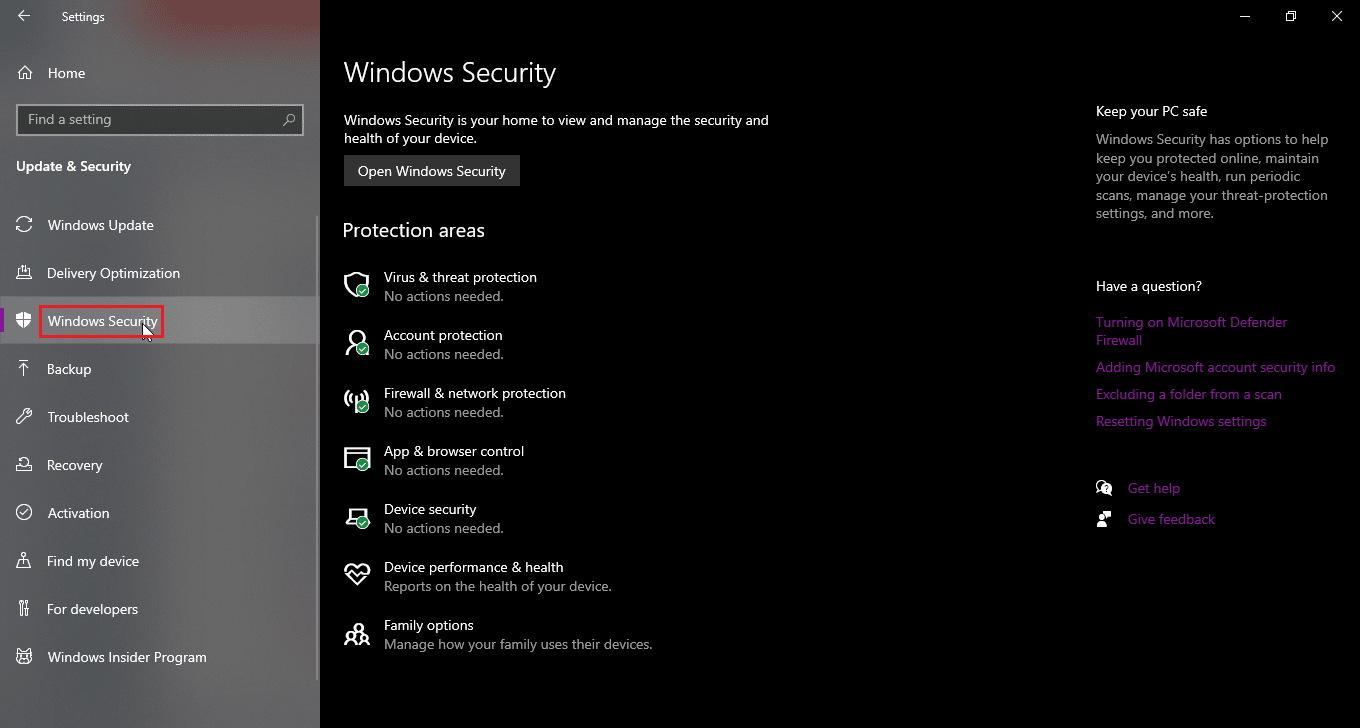Check Device performance & health reports
The height and width of the screenshot is (728, 1360).
[473, 567]
